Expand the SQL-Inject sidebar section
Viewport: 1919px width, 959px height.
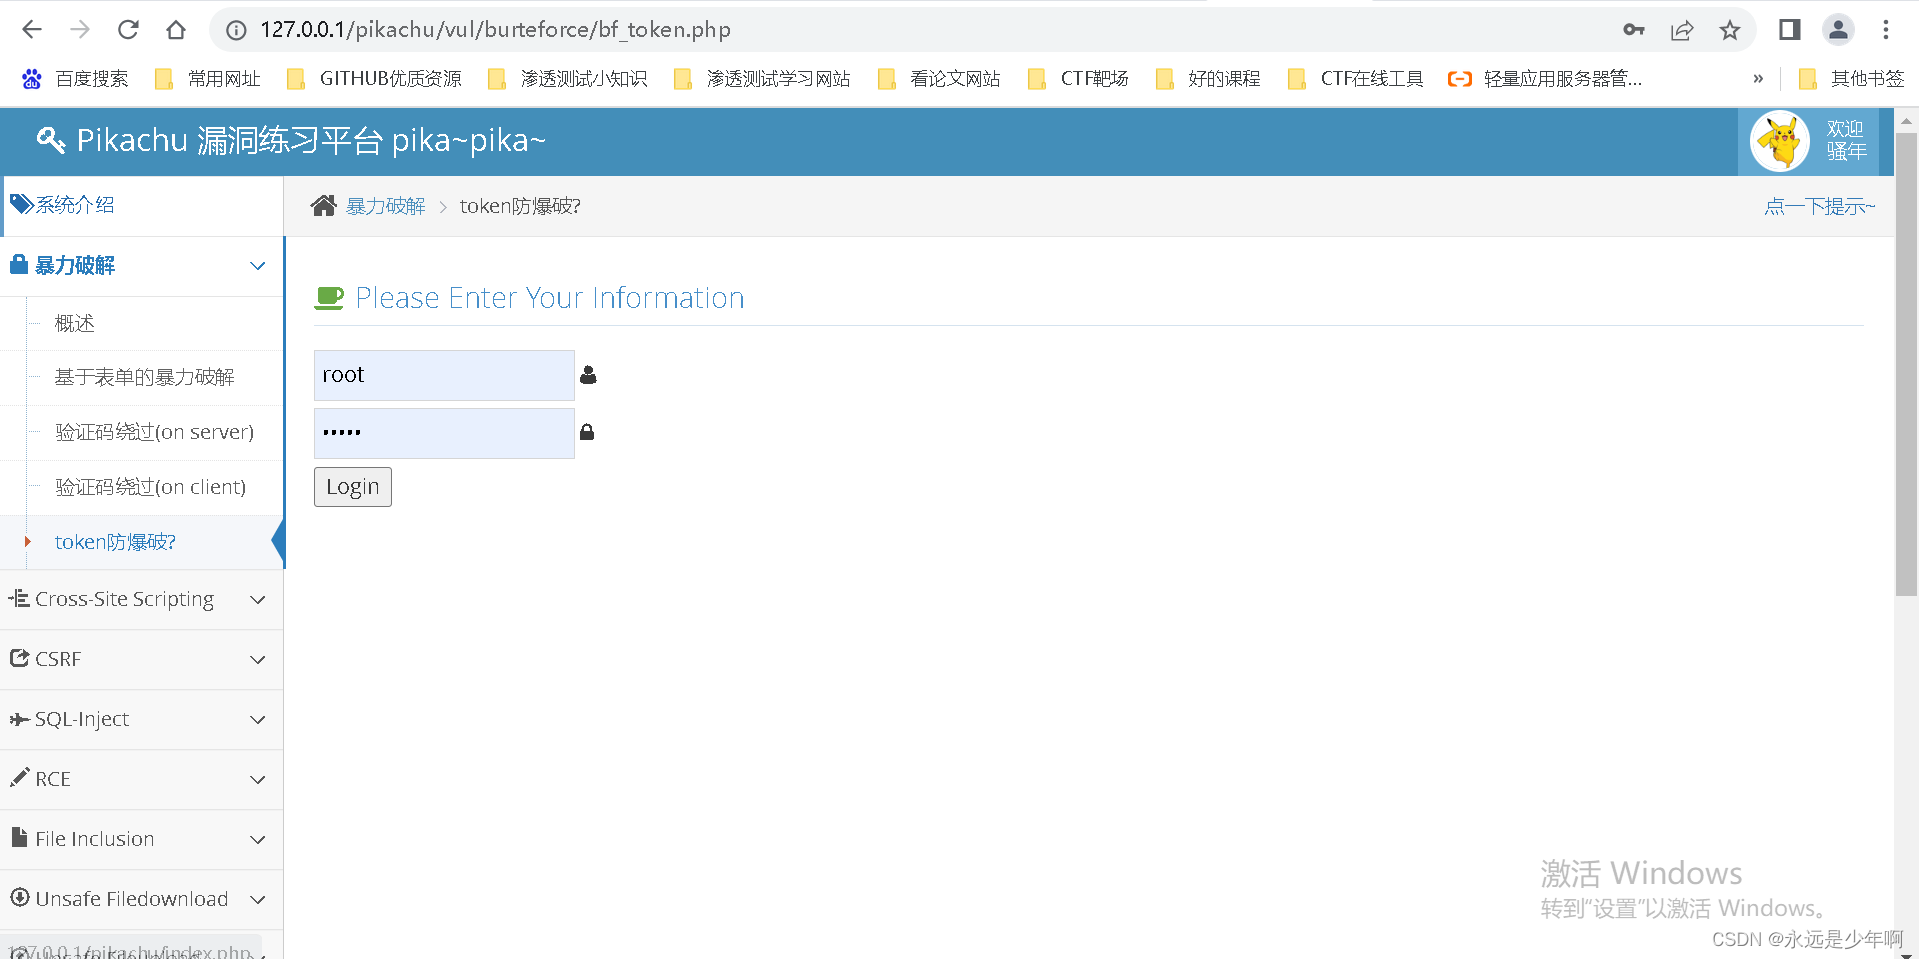(142, 720)
